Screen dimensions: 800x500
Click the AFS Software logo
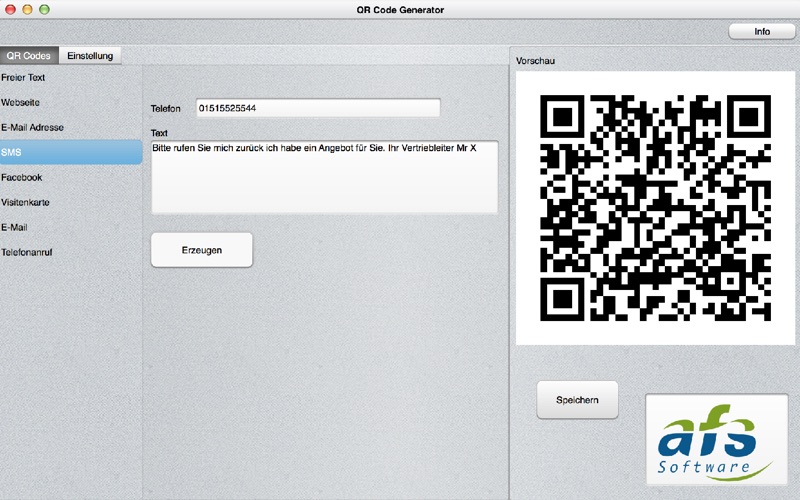click(716, 440)
